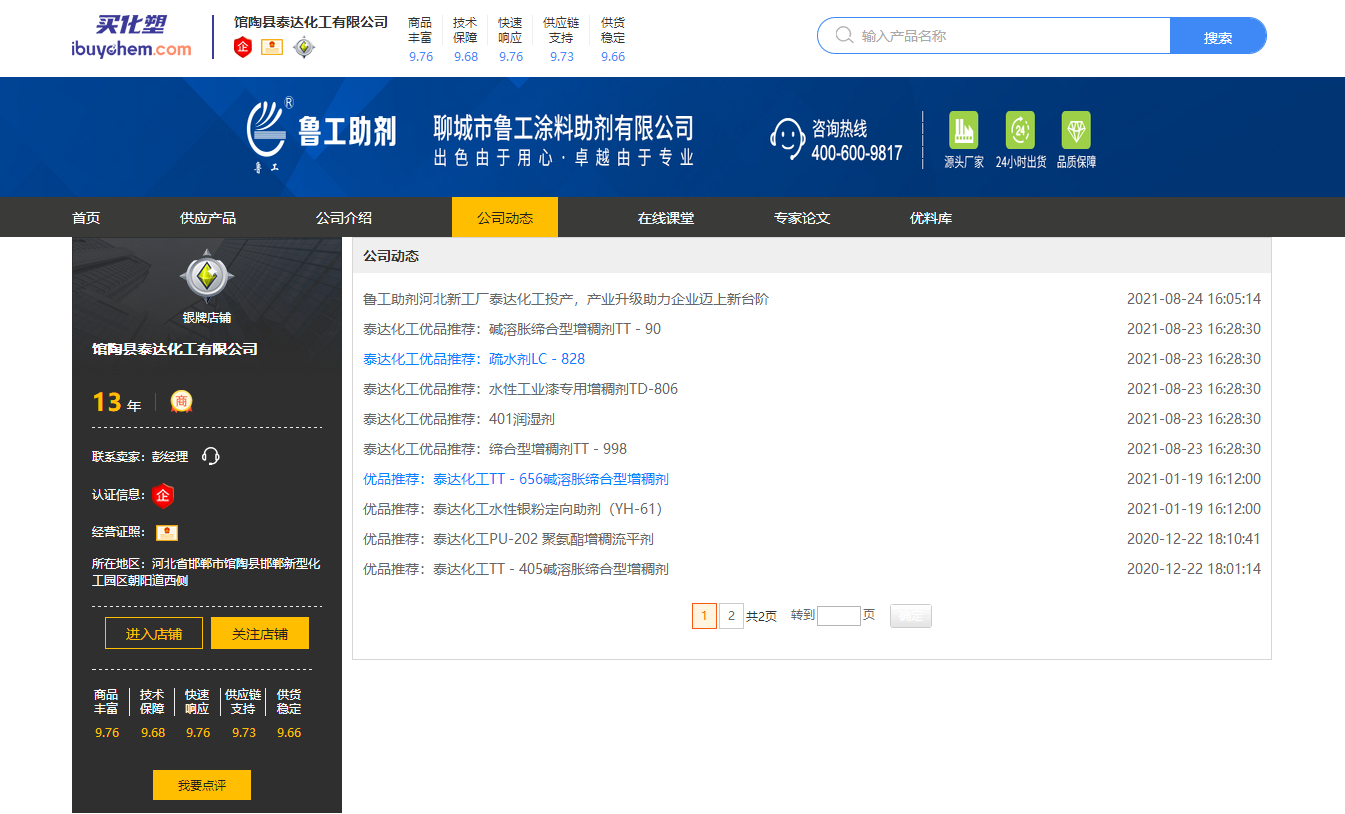Click the 经营证照 license icon in sidebar
The image size is (1345, 814).
(166, 532)
